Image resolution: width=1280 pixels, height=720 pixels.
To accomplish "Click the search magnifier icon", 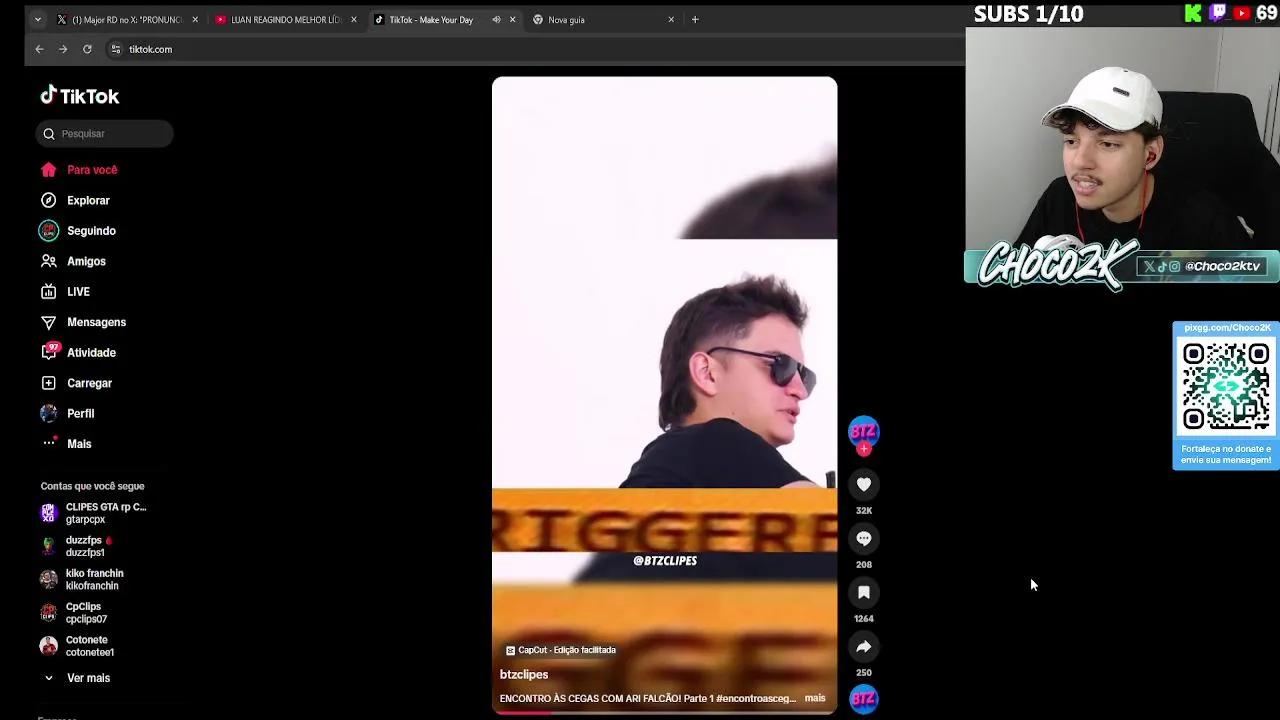I will click(49, 133).
